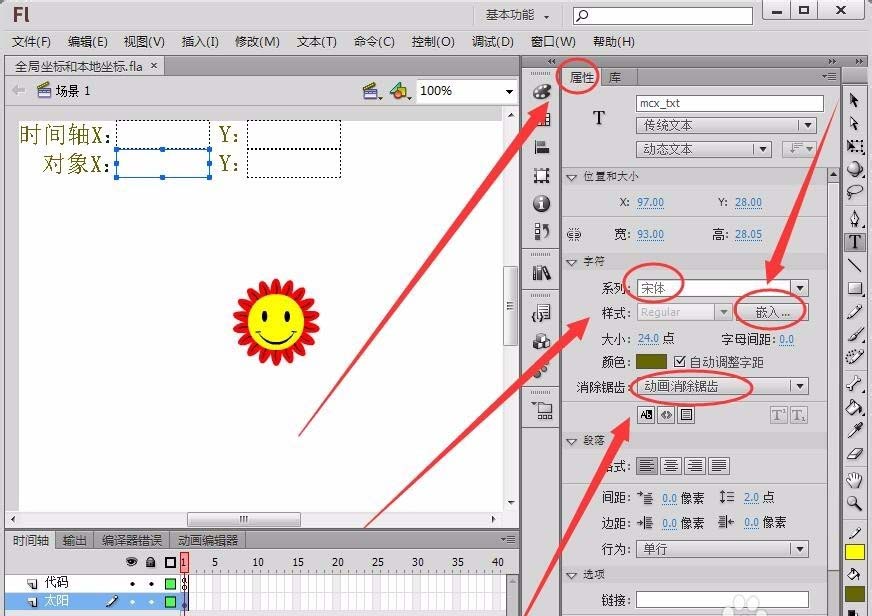Select the Pen tool
Screen dimensions: 872x616
[x=855, y=218]
